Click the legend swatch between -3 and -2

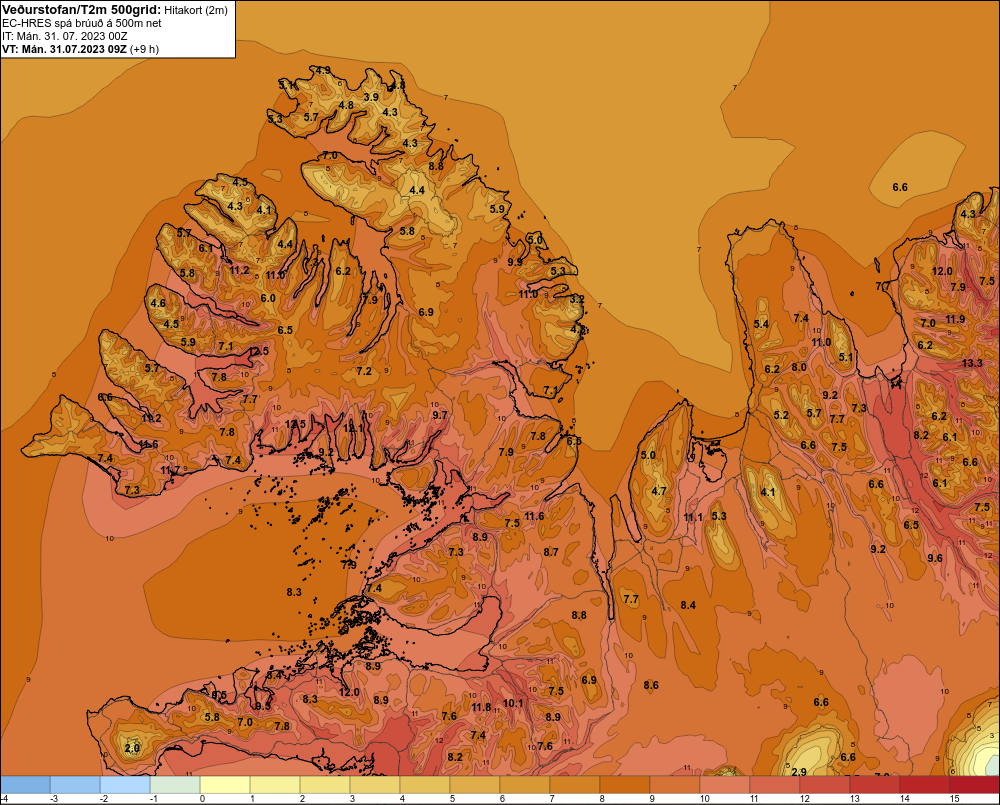coord(75,785)
